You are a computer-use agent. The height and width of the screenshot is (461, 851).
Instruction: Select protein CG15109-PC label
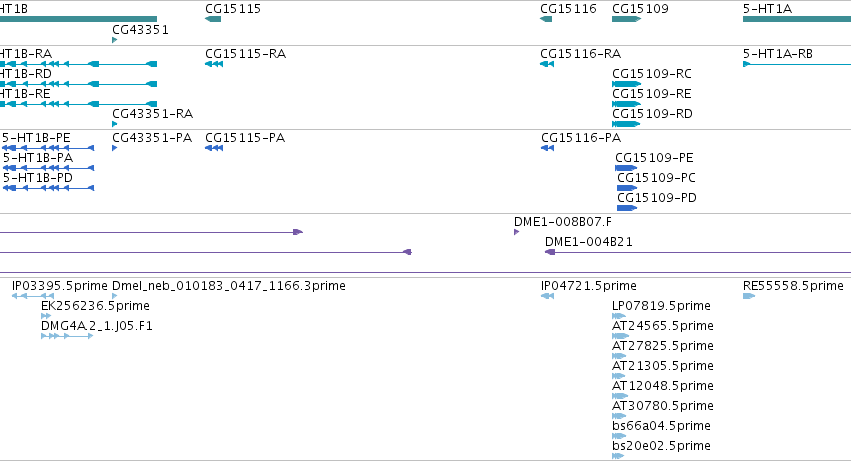[656, 178]
